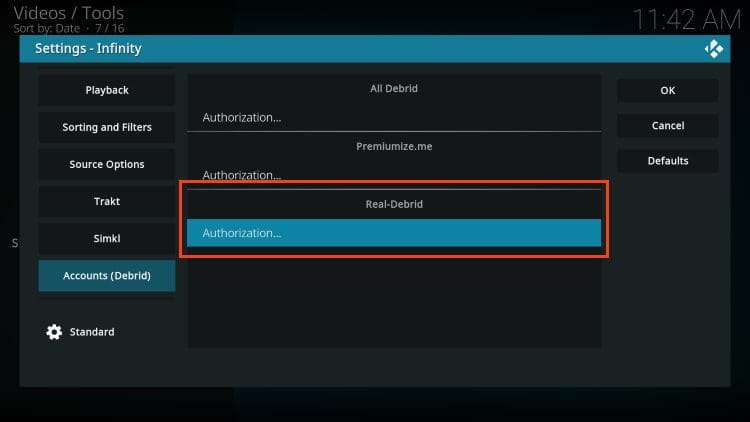Click the 11:42 AM clock
This screenshot has height=422, width=750.
point(687,20)
